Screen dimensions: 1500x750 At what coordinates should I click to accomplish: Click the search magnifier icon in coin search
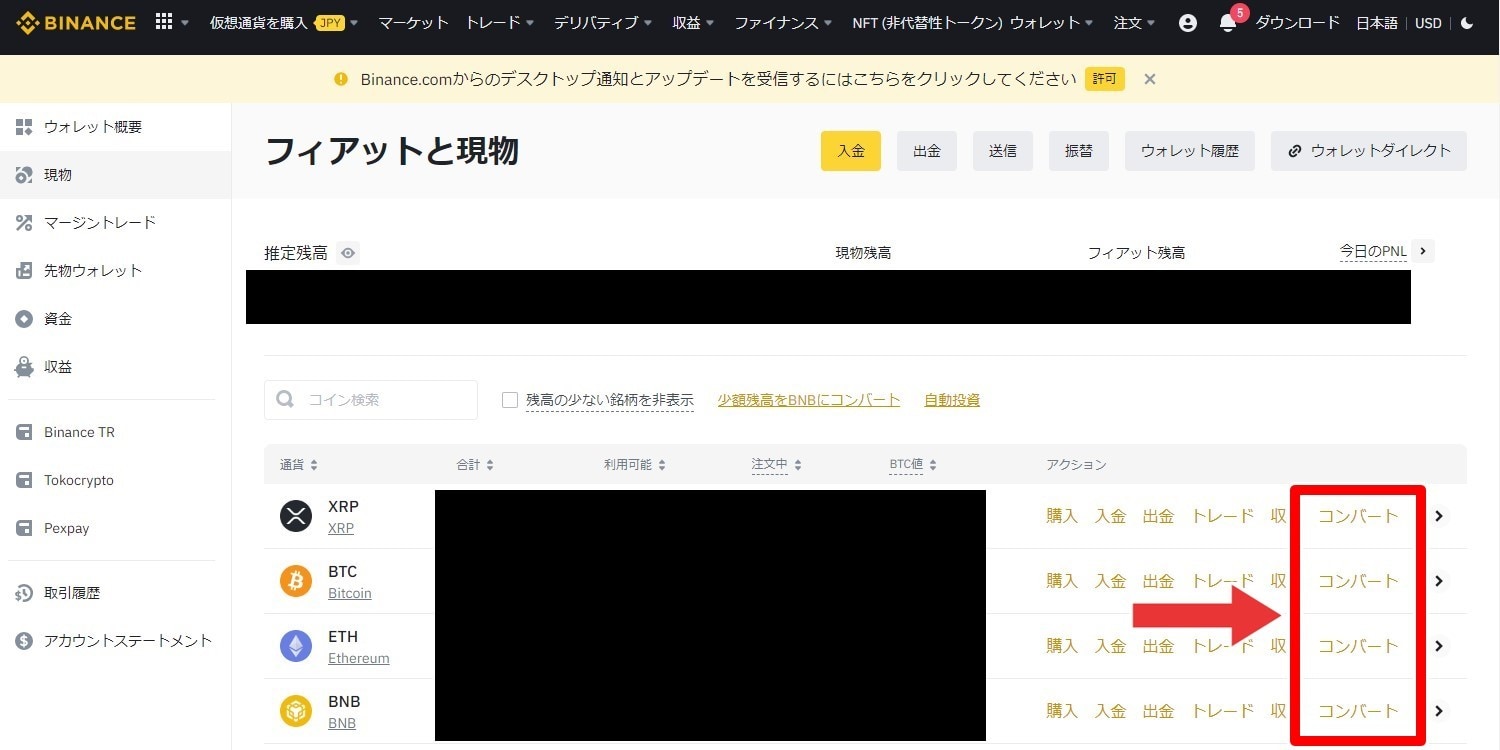coord(285,400)
